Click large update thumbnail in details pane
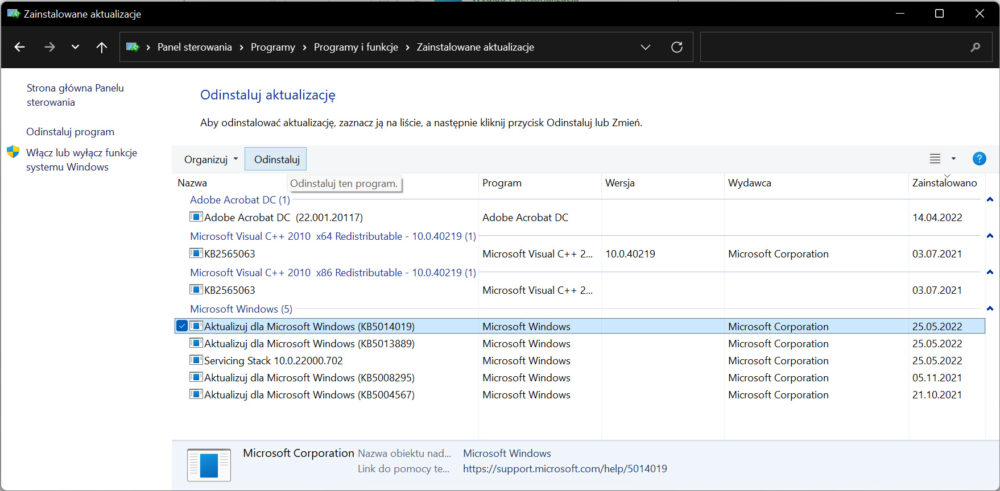1000x491 pixels. (x=209, y=464)
